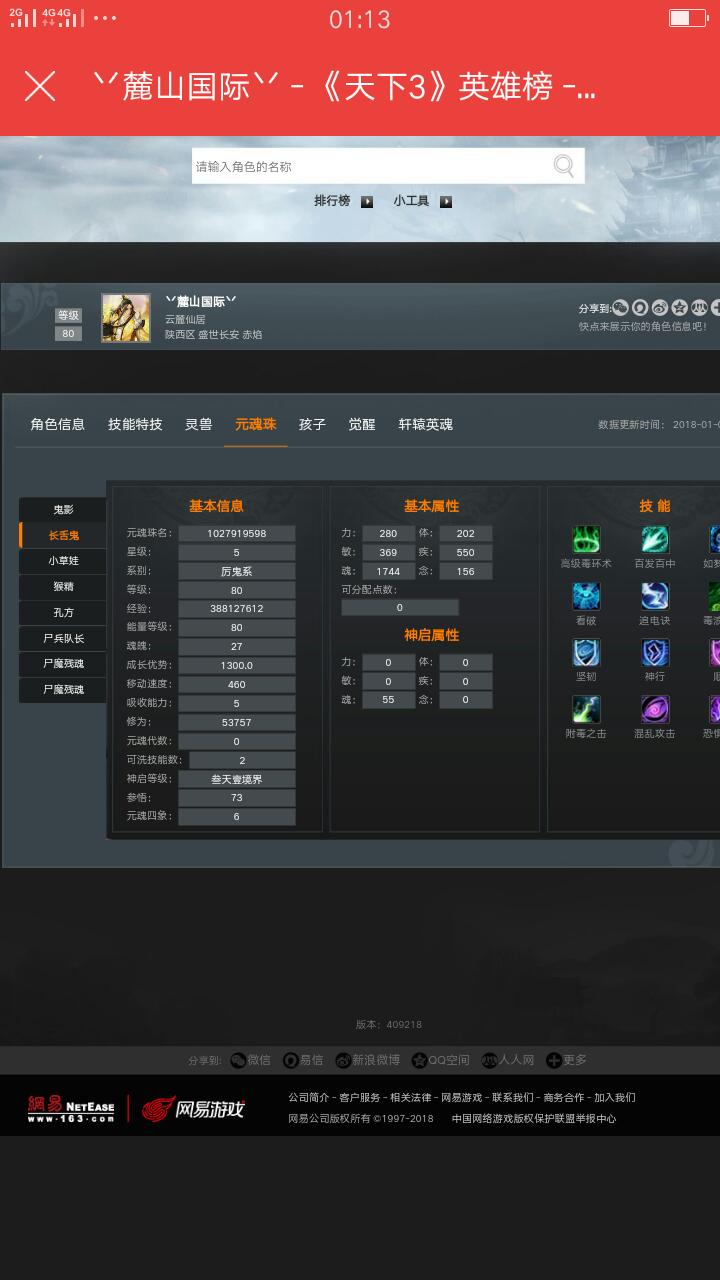Tap the battery indicator in status bar
720x1280 pixels.
[688, 18]
